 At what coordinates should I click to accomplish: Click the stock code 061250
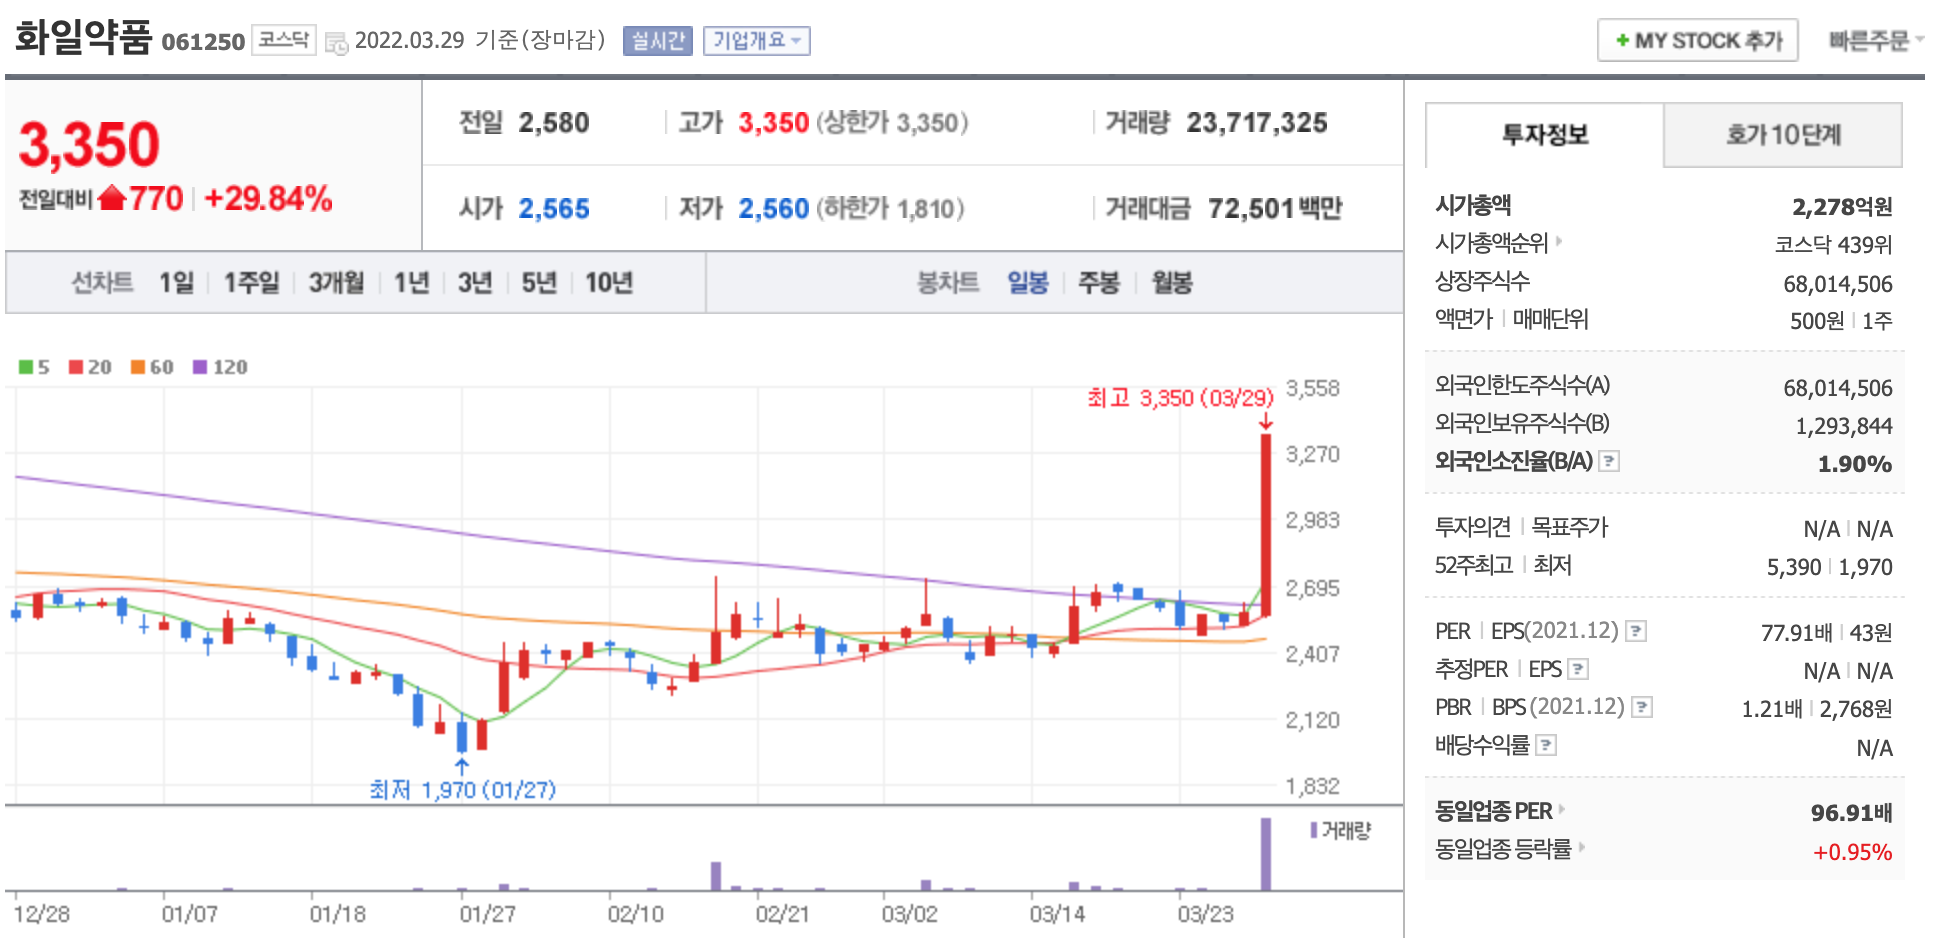coord(203,42)
